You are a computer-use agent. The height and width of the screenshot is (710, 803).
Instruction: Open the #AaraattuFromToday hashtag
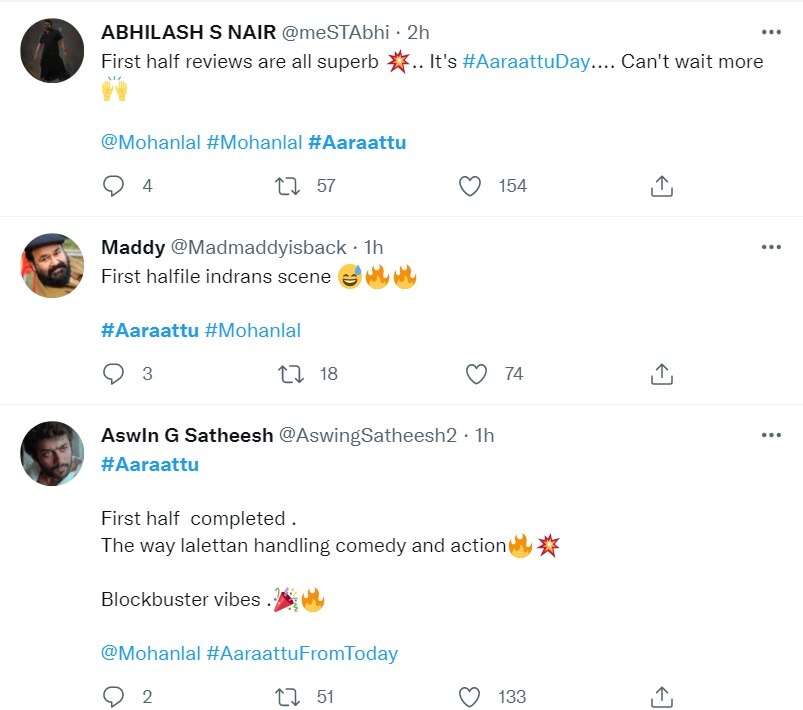303,652
